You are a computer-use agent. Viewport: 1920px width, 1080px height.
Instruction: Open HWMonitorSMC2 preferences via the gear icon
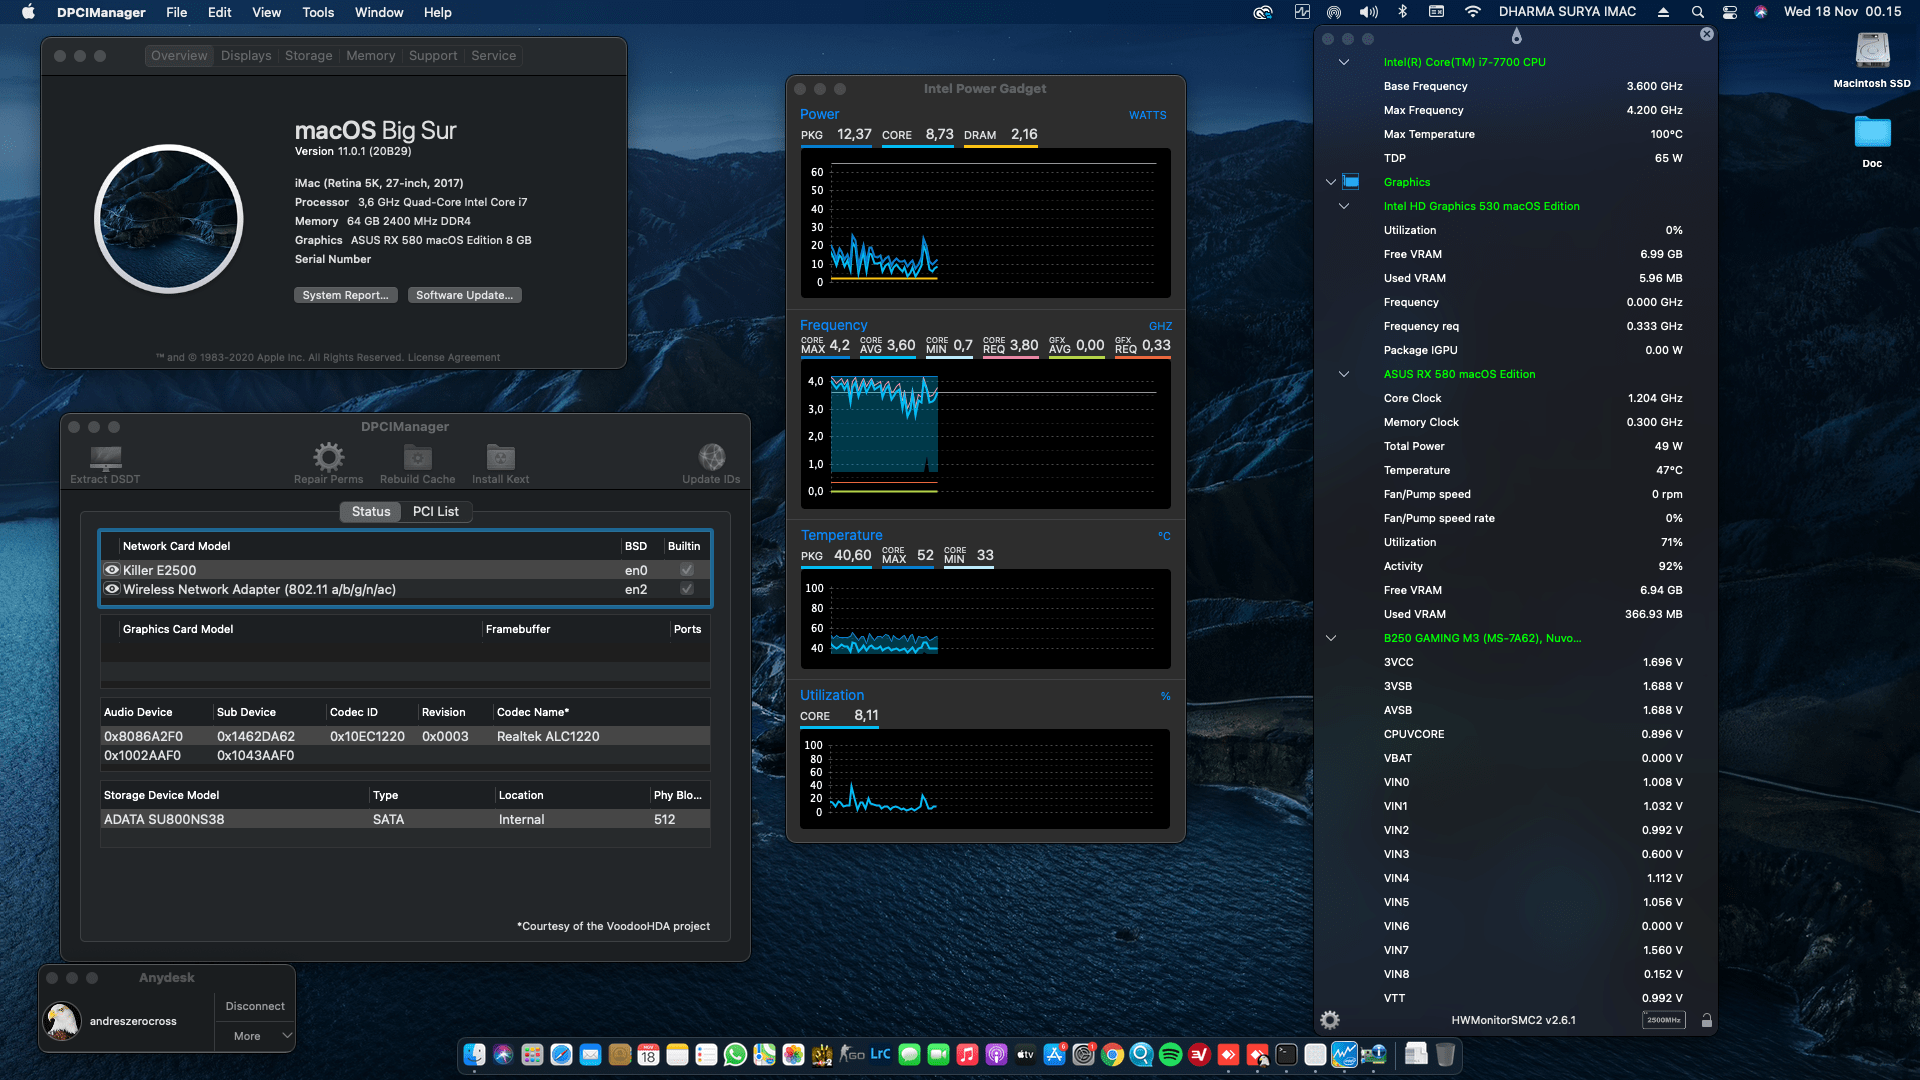(x=1330, y=1019)
